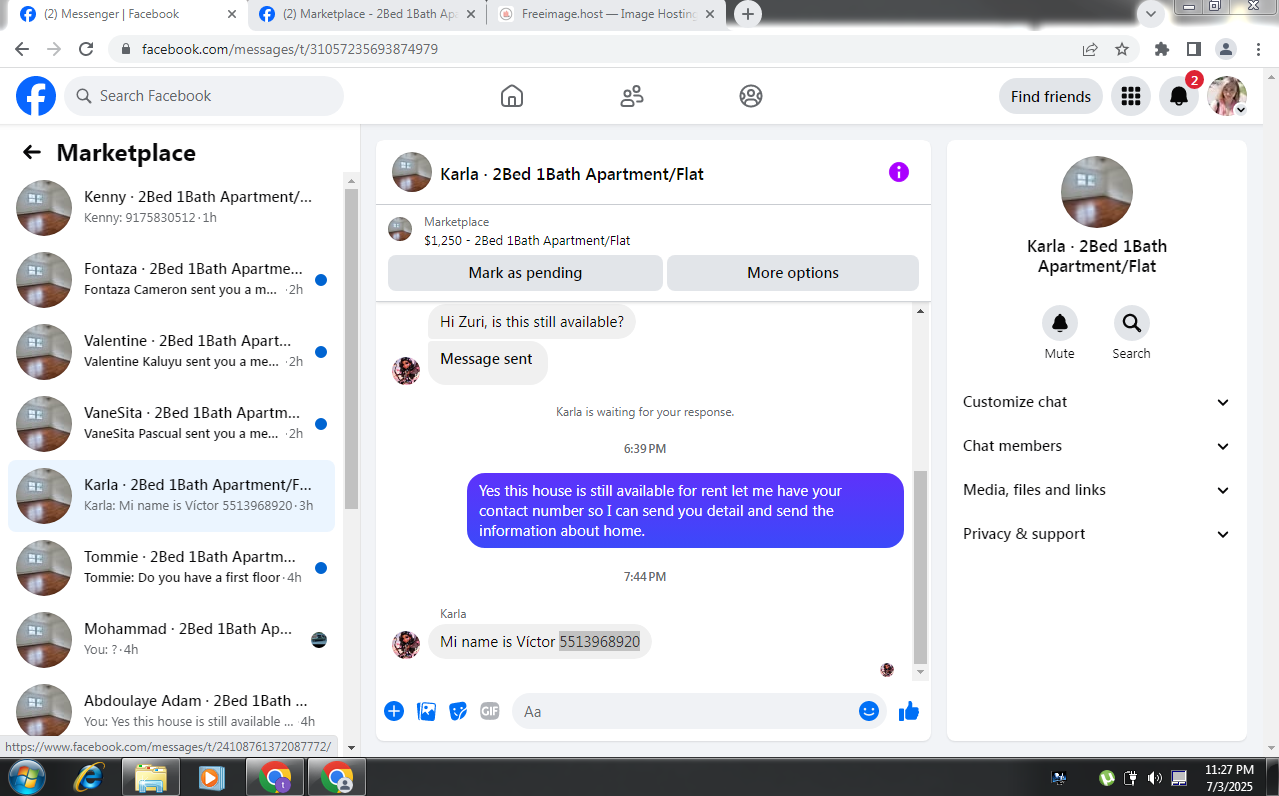This screenshot has height=796, width=1279.
Task: Choose a GIF from the composer
Action: tap(490, 711)
